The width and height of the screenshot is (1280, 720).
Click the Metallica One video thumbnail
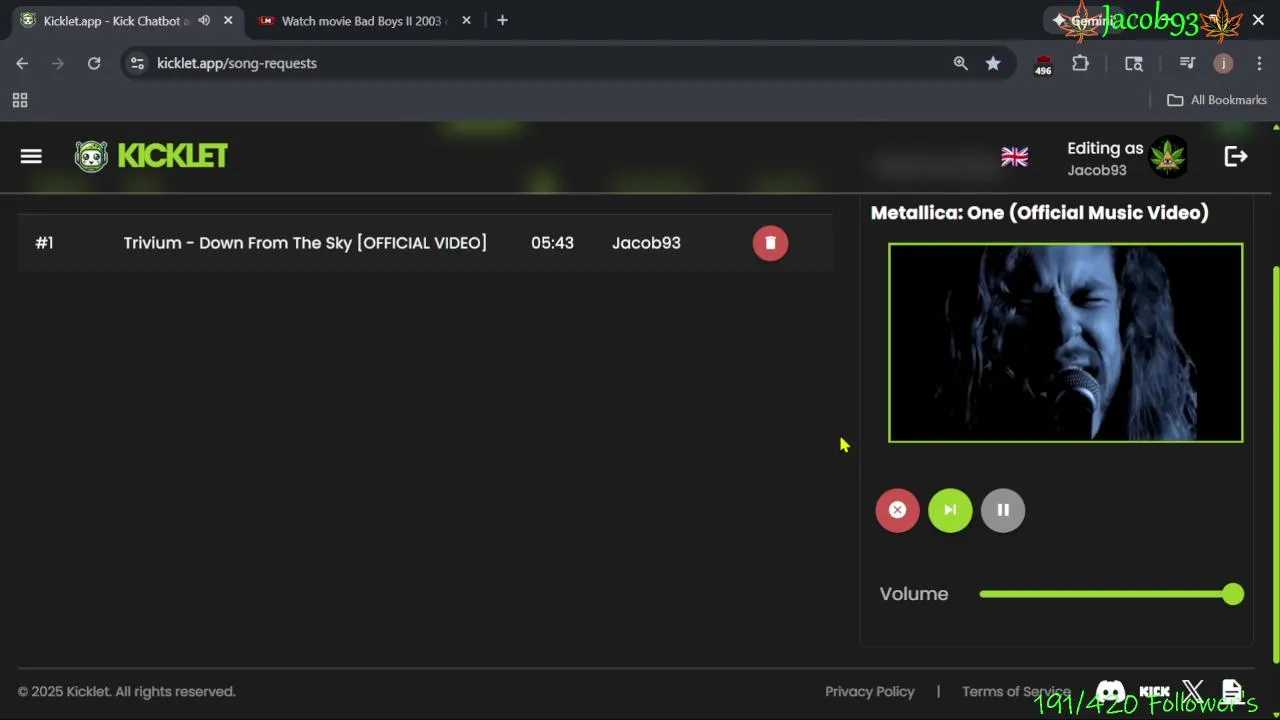[x=1066, y=342]
